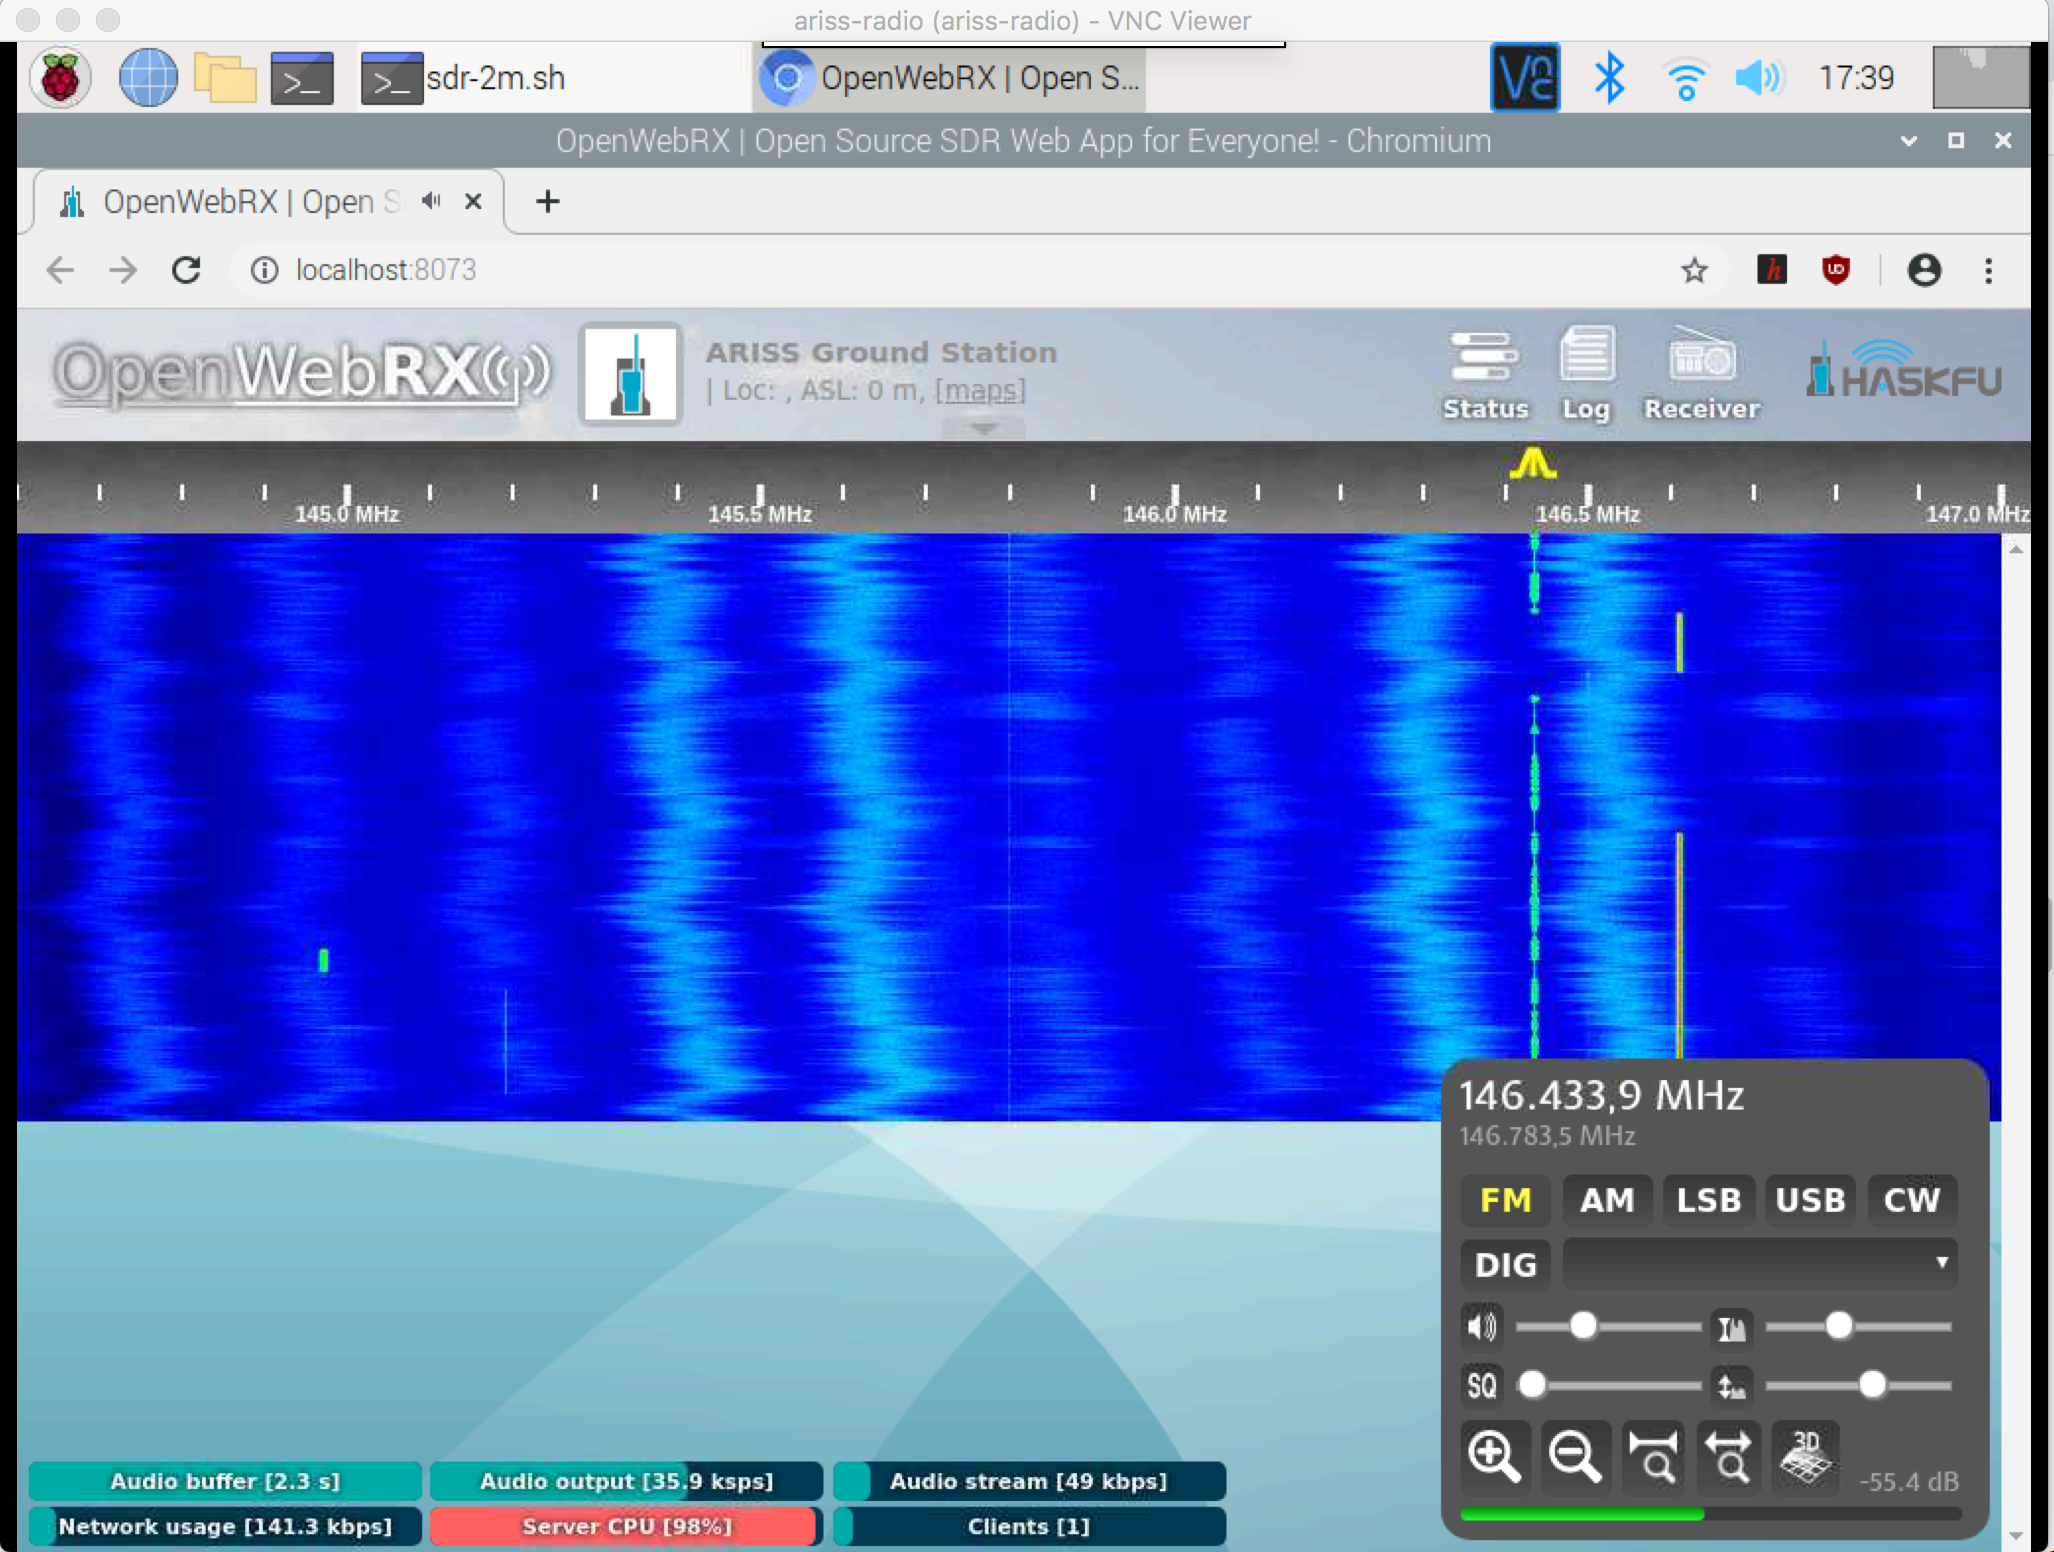Adjust the squelch level slider
Viewport: 2054px width, 1552px height.
click(1608, 1386)
